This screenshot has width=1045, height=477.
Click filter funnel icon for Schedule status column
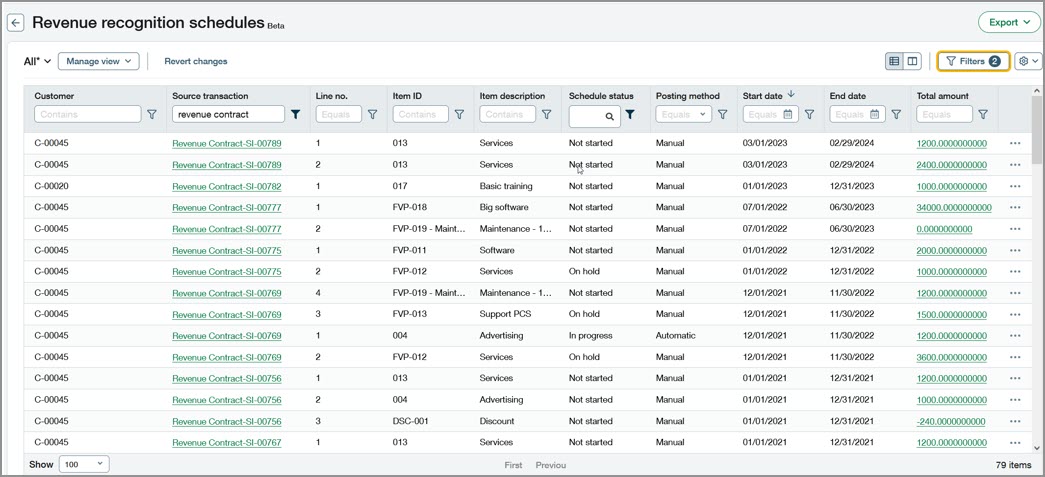[630, 115]
